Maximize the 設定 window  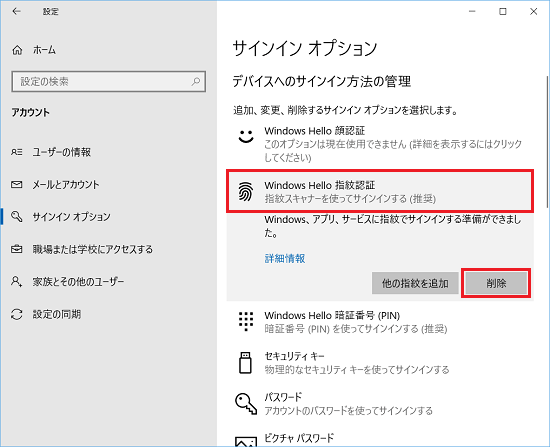503,12
